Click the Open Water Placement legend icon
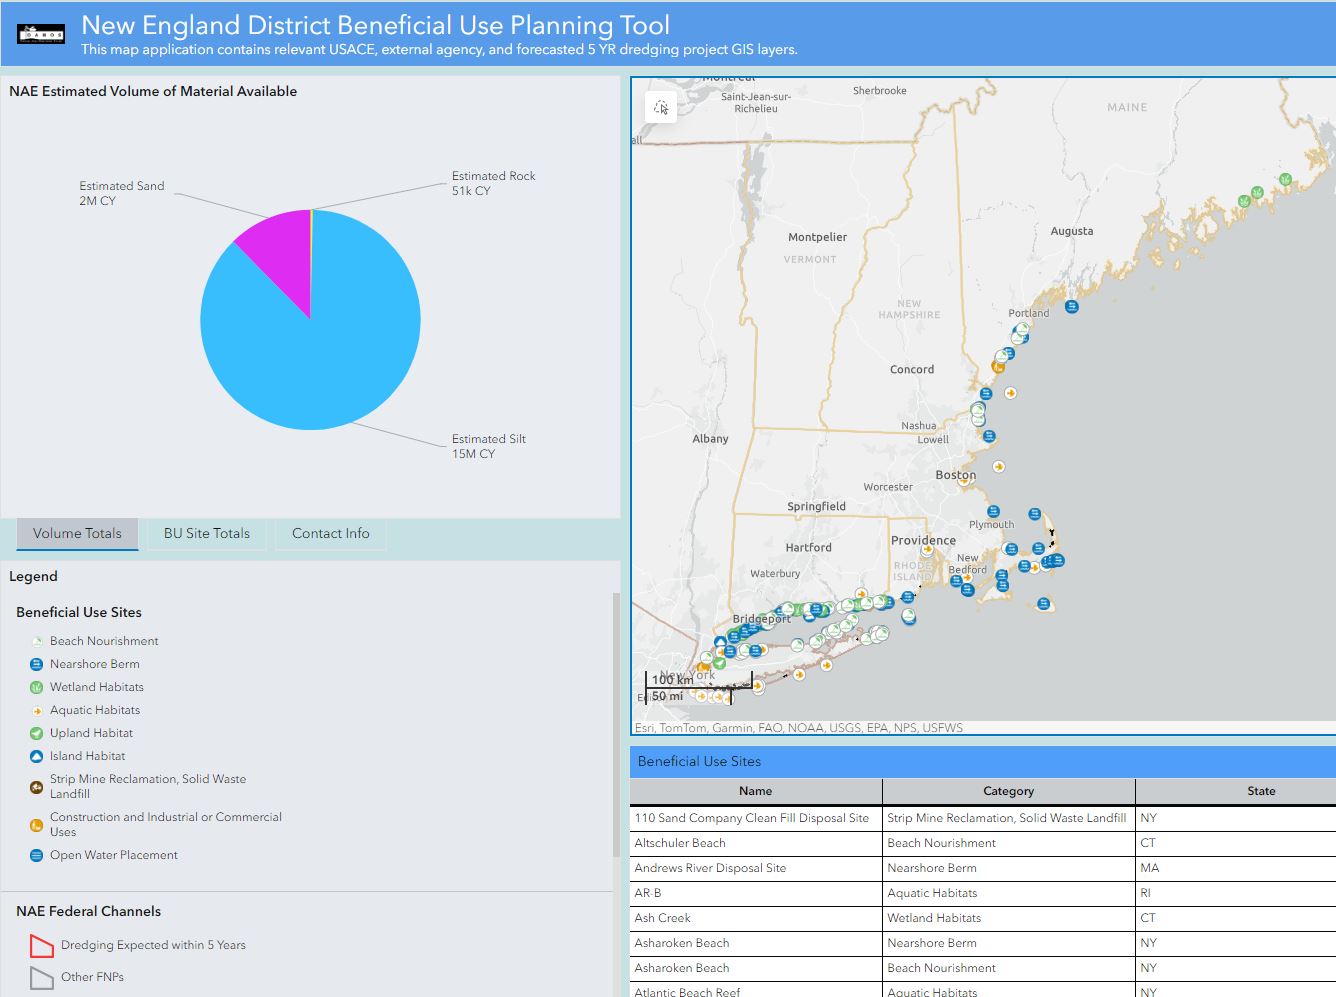The width and height of the screenshot is (1336, 997). 37,855
